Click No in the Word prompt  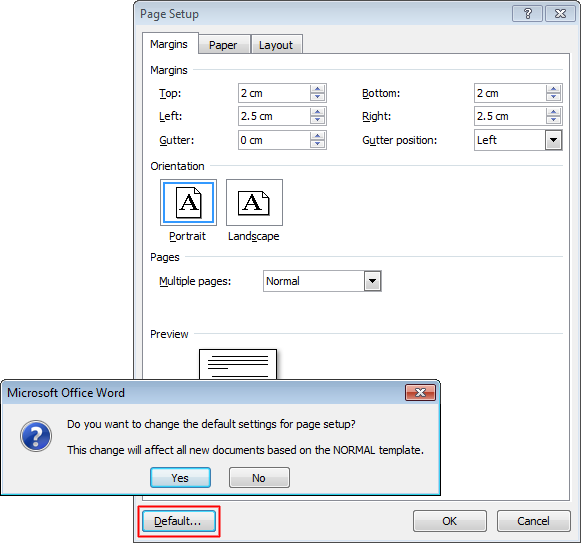coord(259,478)
